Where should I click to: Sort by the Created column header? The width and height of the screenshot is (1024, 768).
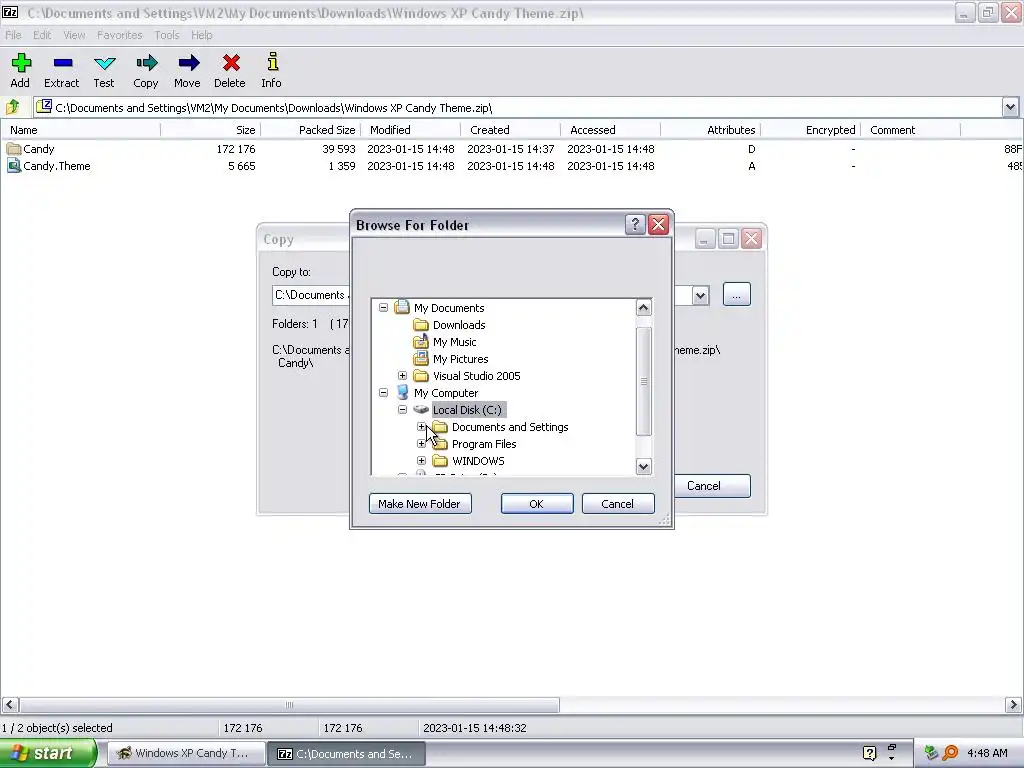[511, 130]
